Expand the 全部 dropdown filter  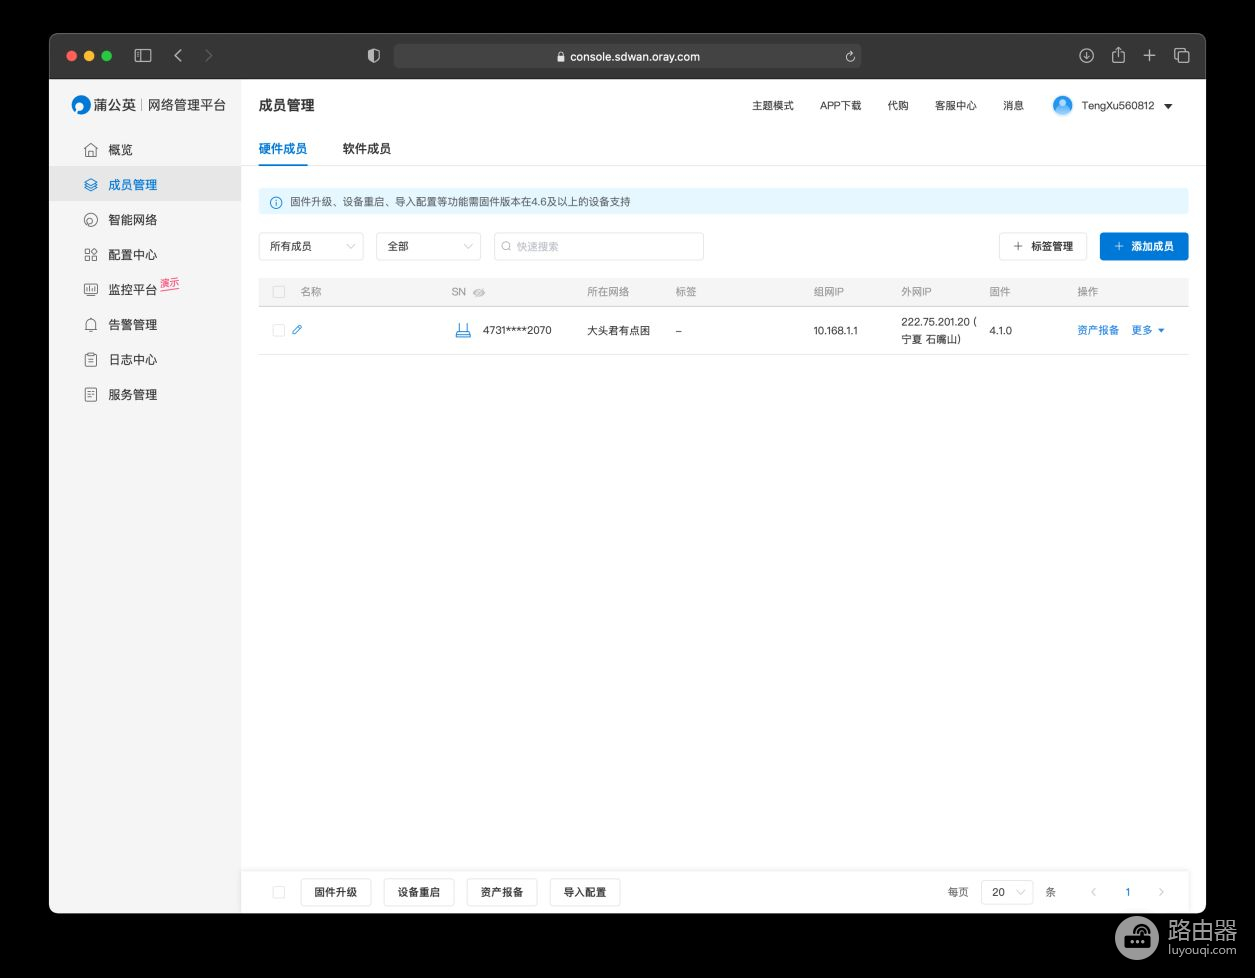[x=428, y=246]
